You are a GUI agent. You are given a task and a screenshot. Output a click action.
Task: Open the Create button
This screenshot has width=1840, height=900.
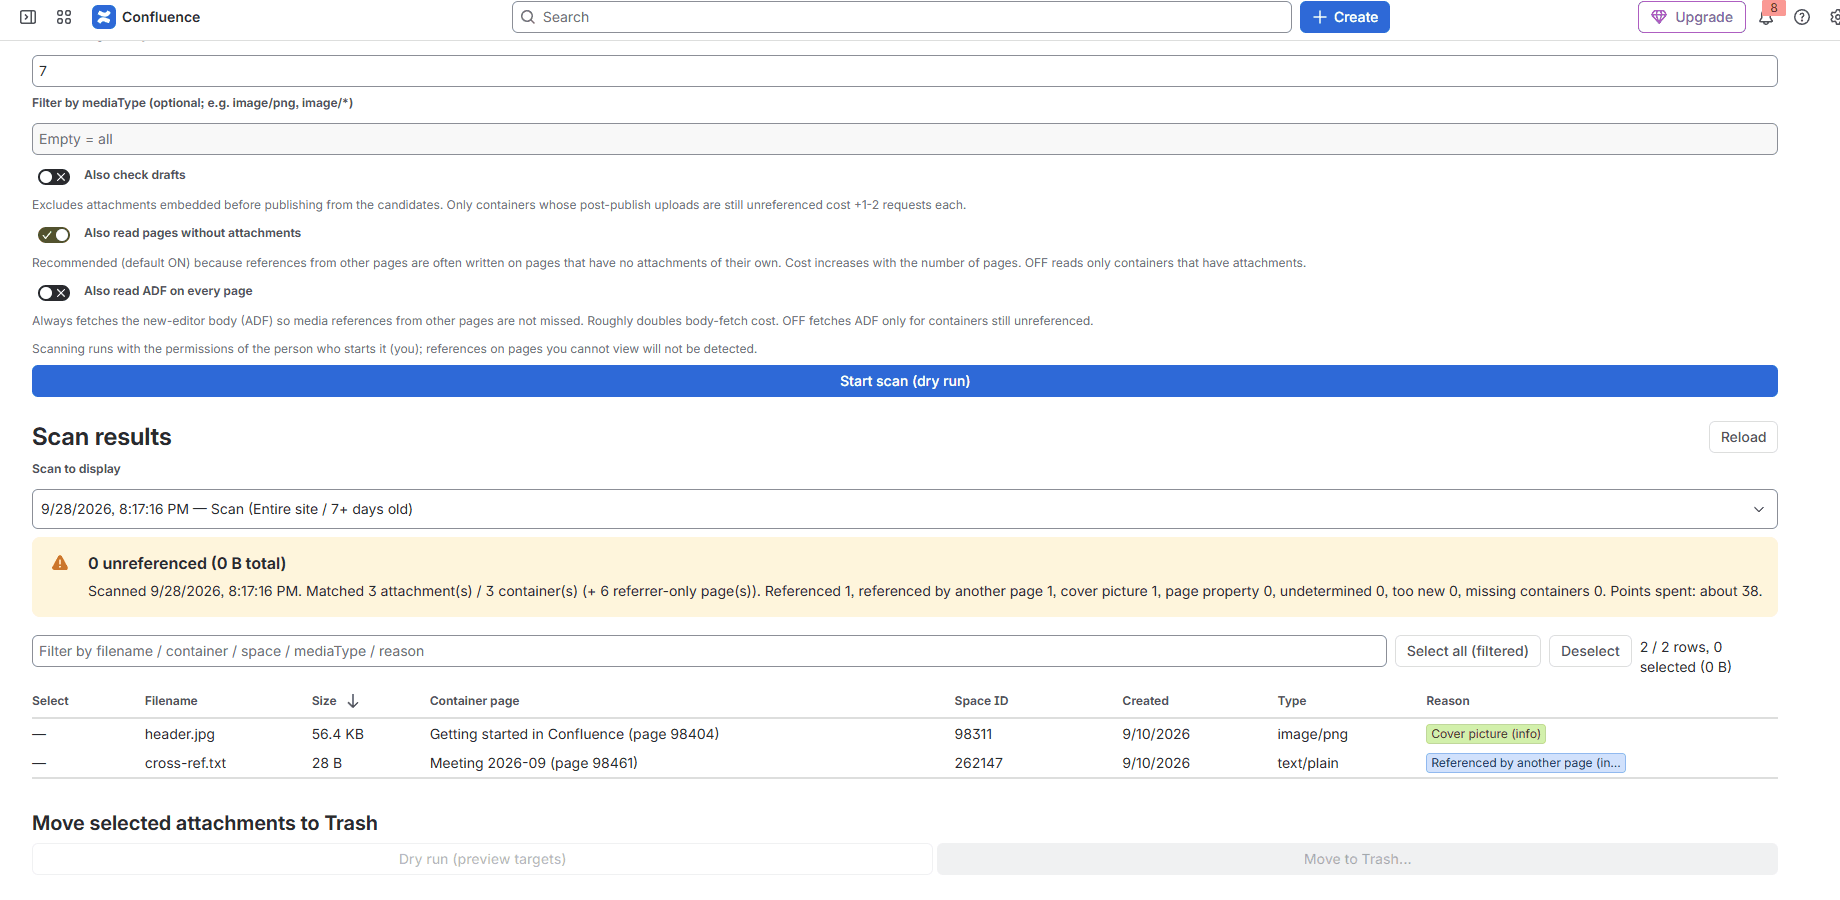coord(1345,17)
